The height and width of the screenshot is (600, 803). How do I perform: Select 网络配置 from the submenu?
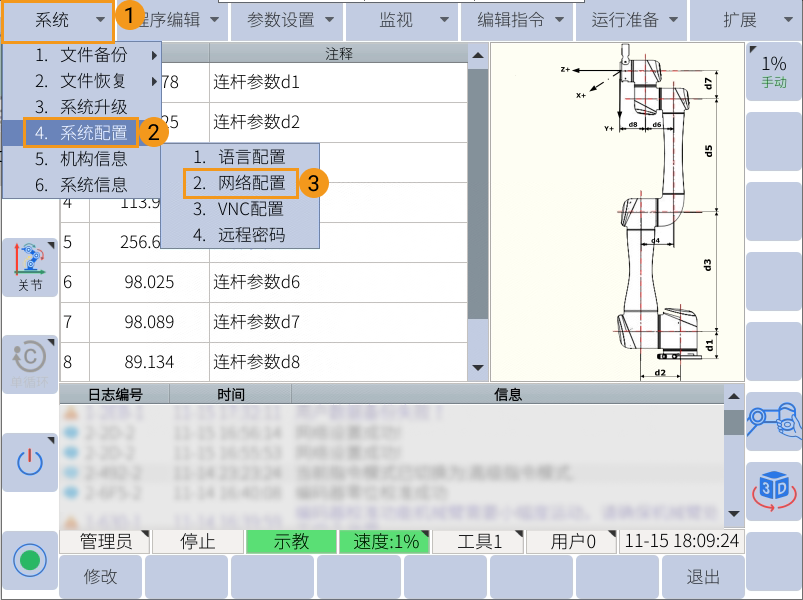[252, 183]
